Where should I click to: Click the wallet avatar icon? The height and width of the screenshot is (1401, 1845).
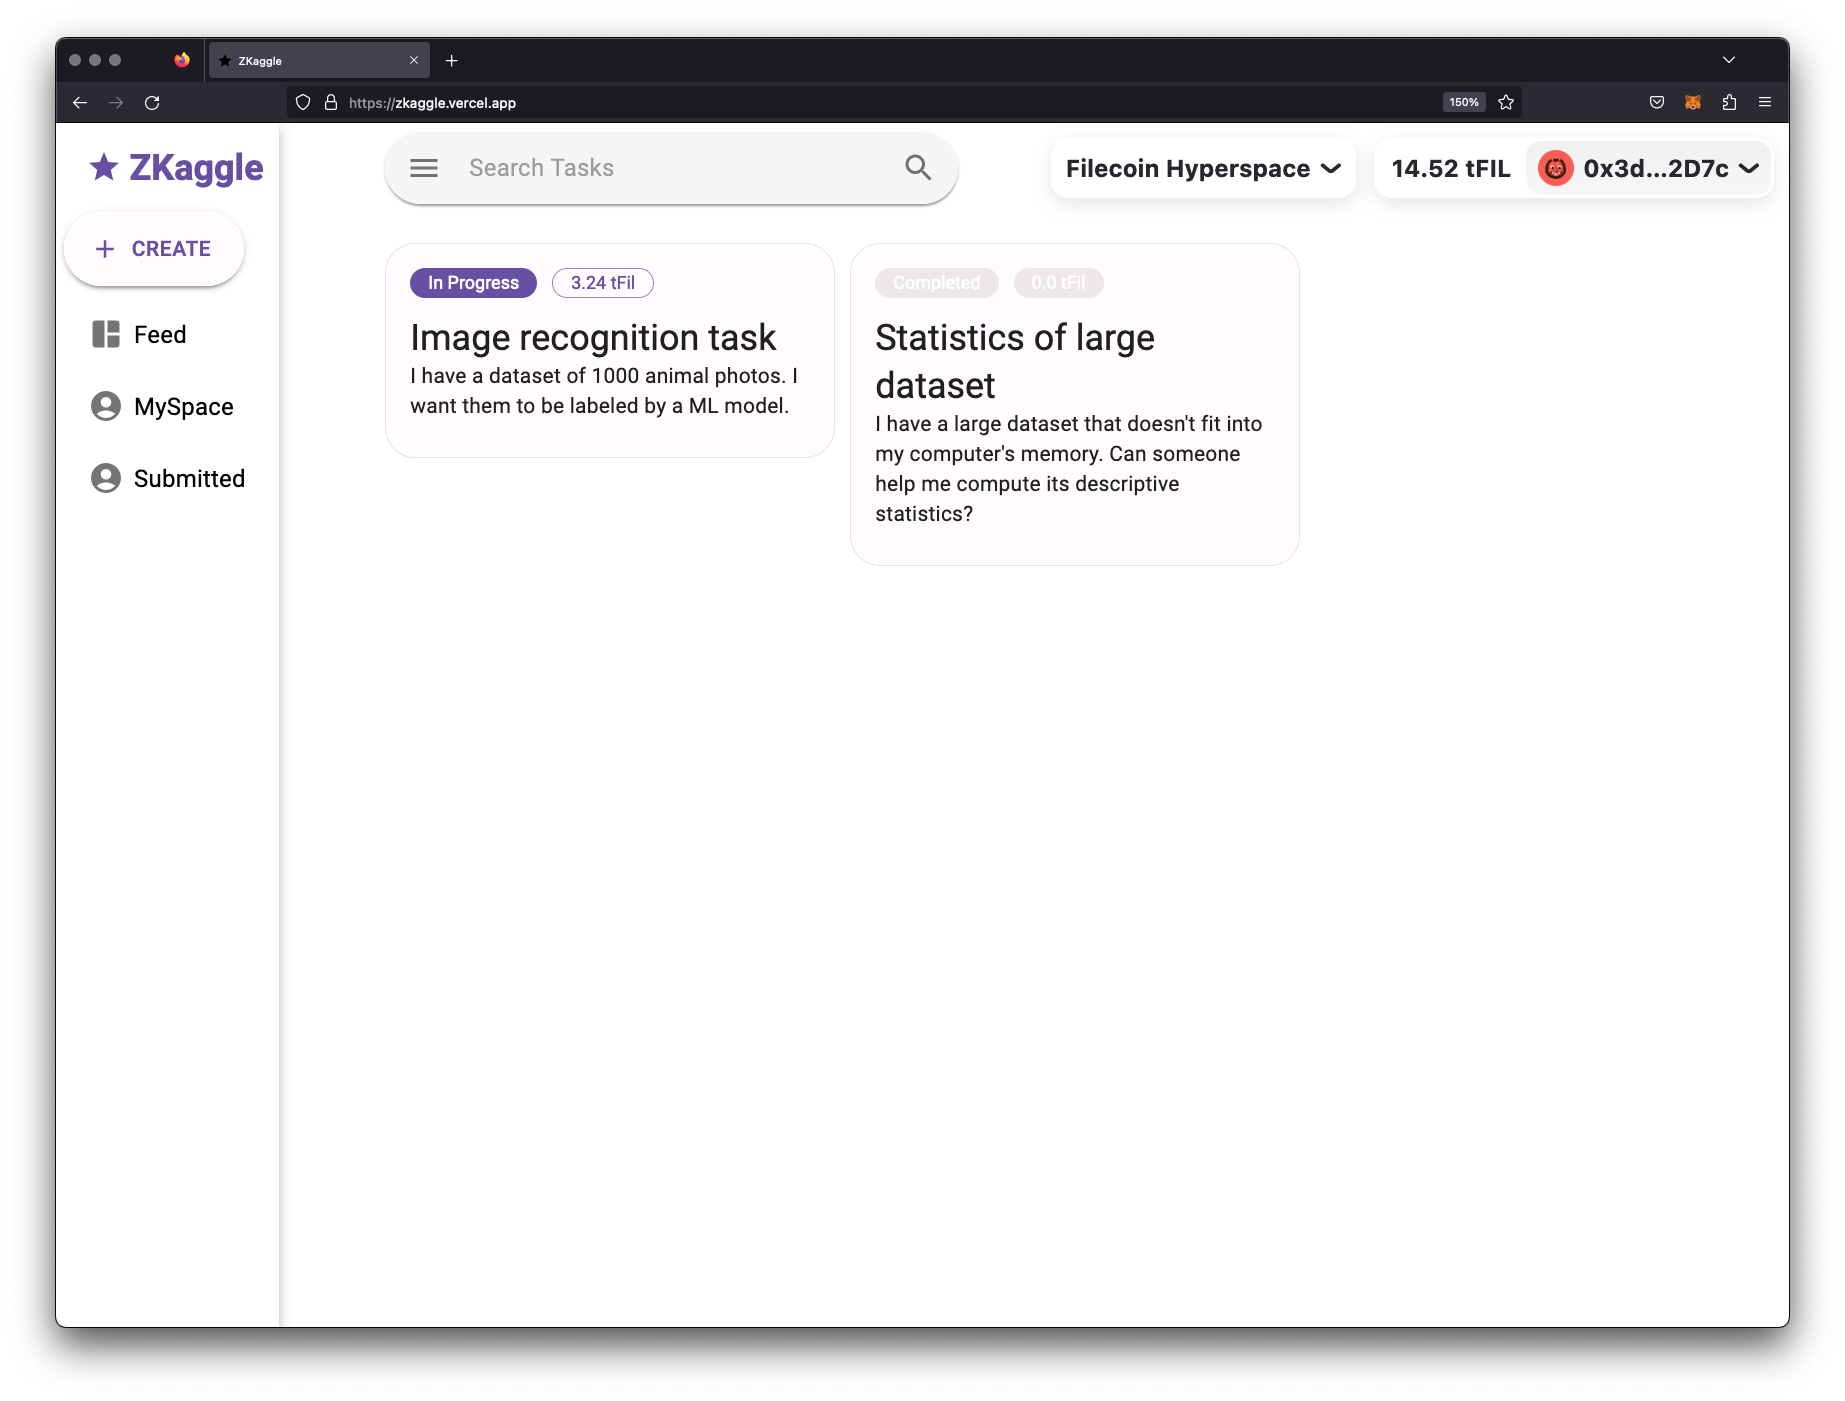1555,168
